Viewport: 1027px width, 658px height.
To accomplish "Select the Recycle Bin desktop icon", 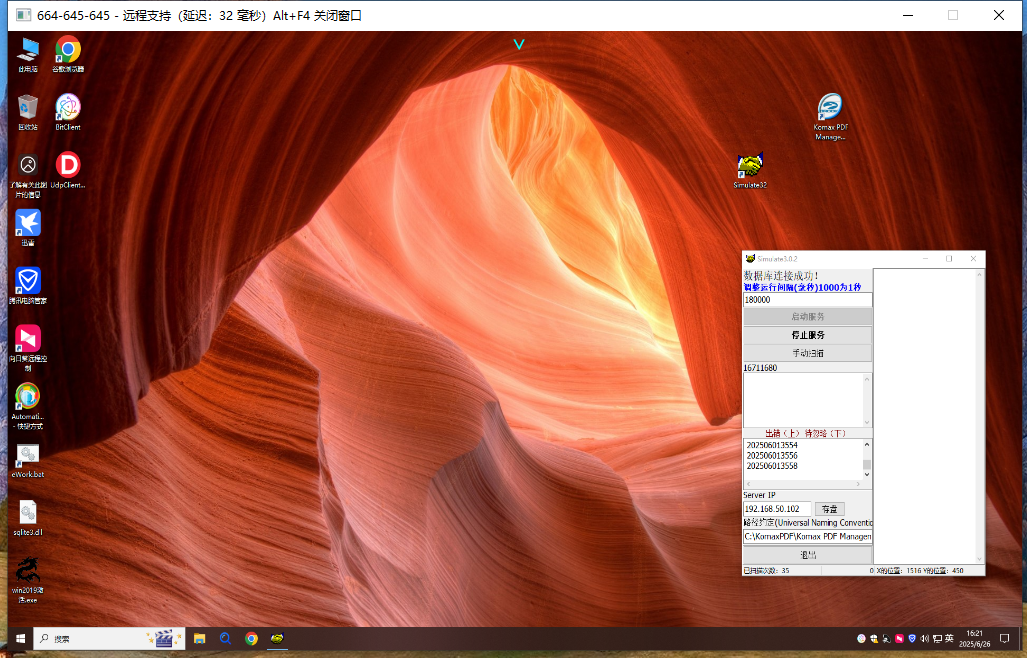I will [x=28, y=112].
